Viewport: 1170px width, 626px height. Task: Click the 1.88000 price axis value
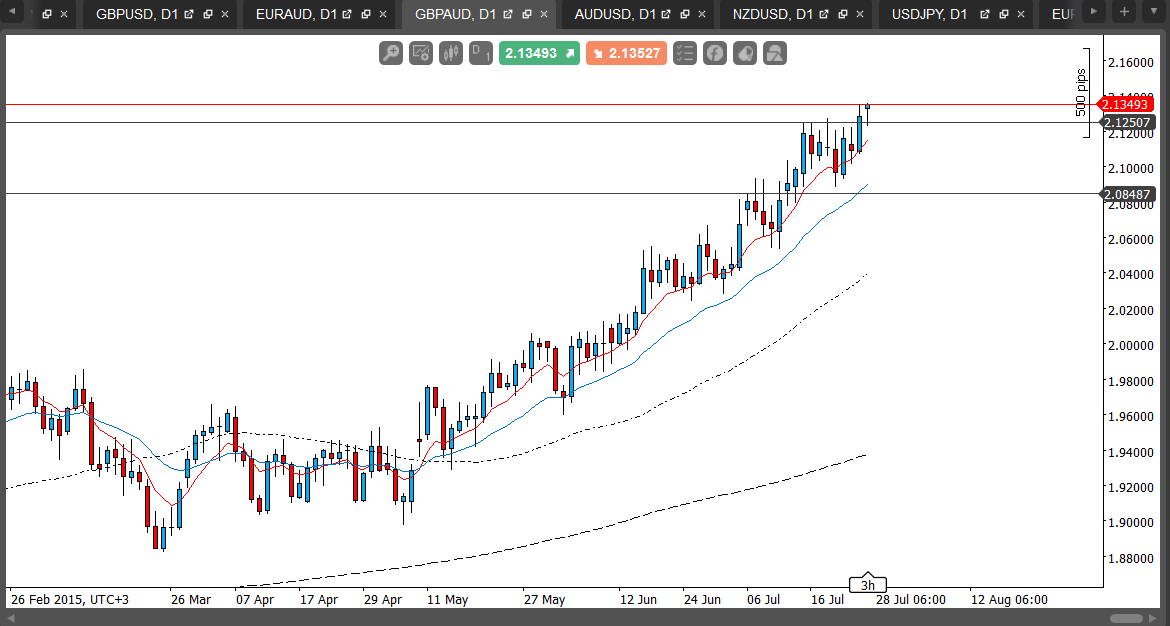1132,558
